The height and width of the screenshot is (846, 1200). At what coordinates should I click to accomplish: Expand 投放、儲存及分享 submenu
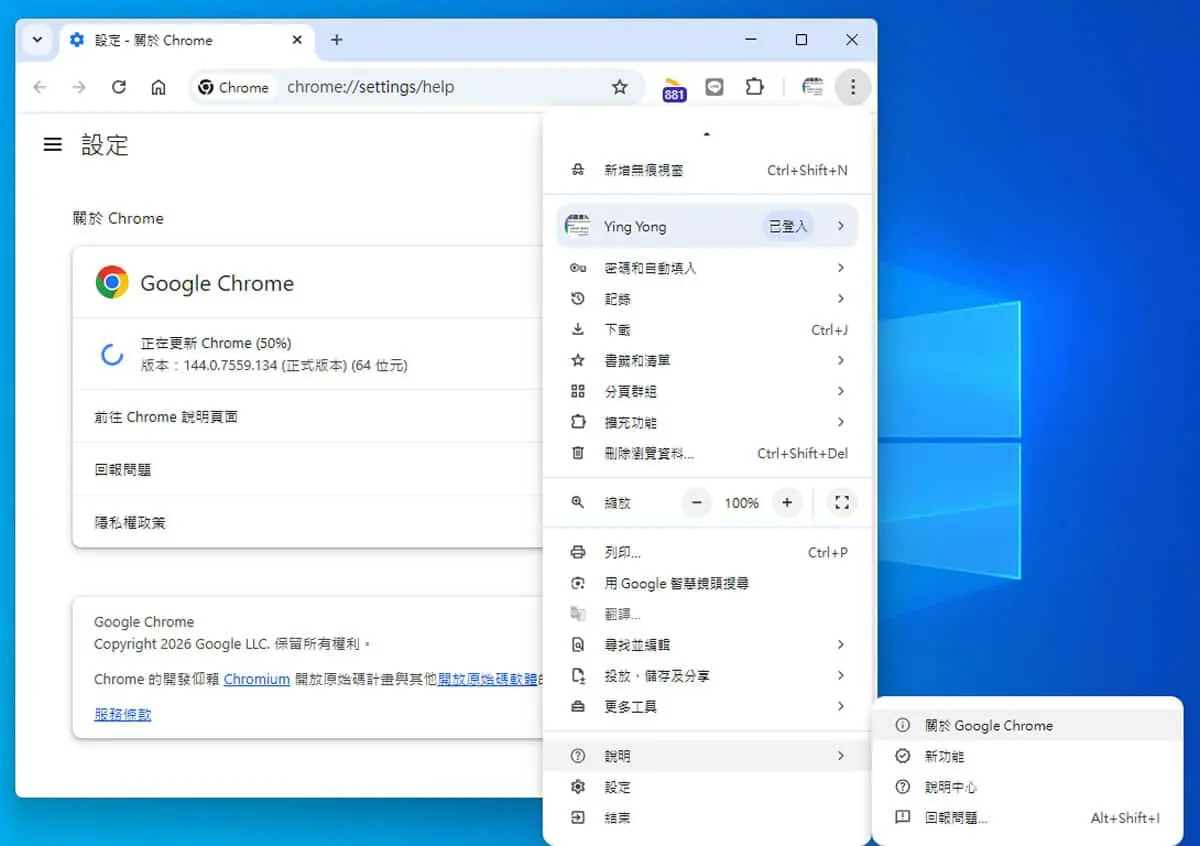point(708,676)
